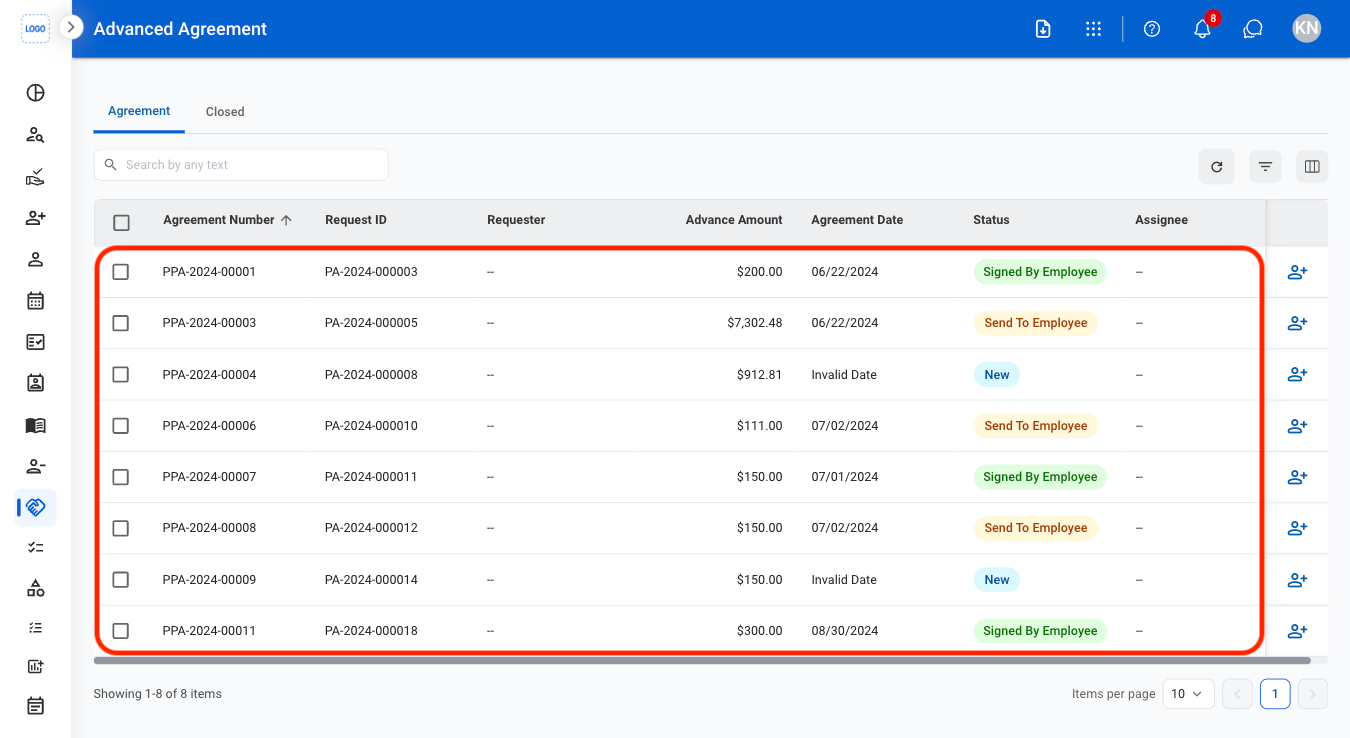
Task: Open the checklist card sidebar icon
Action: 35,342
